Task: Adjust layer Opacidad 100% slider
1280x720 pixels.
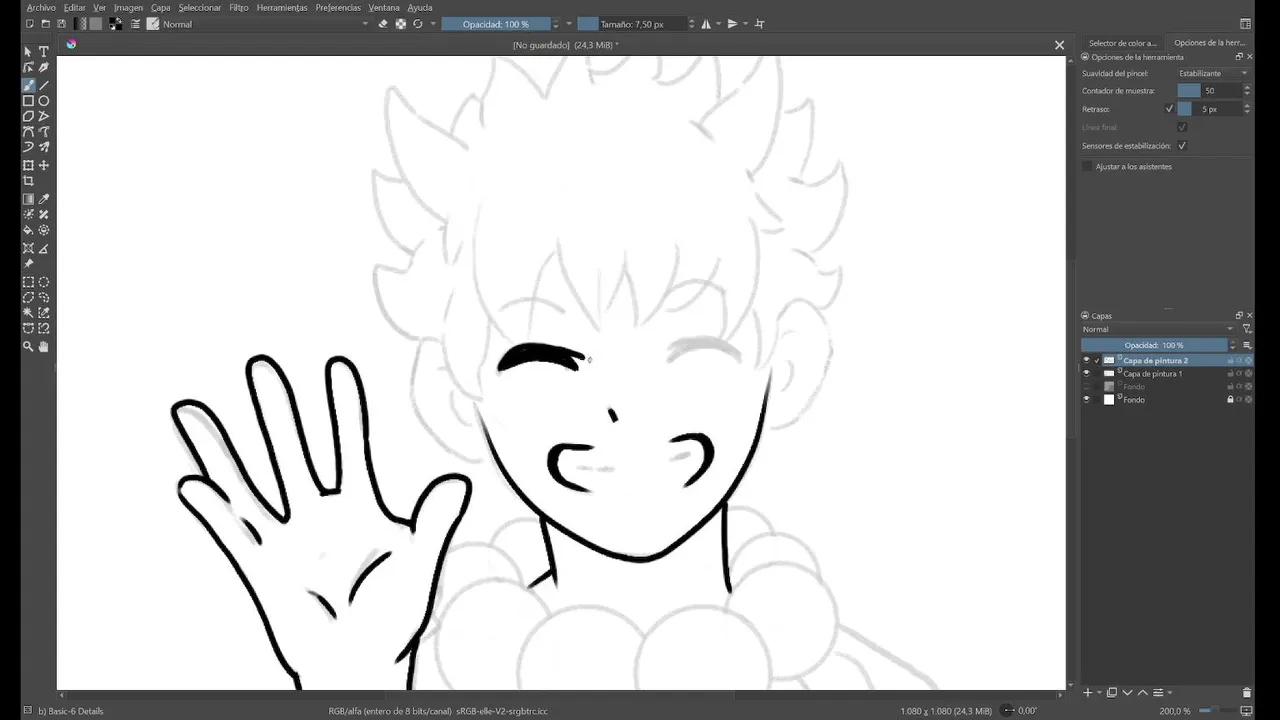Action: tap(1154, 345)
